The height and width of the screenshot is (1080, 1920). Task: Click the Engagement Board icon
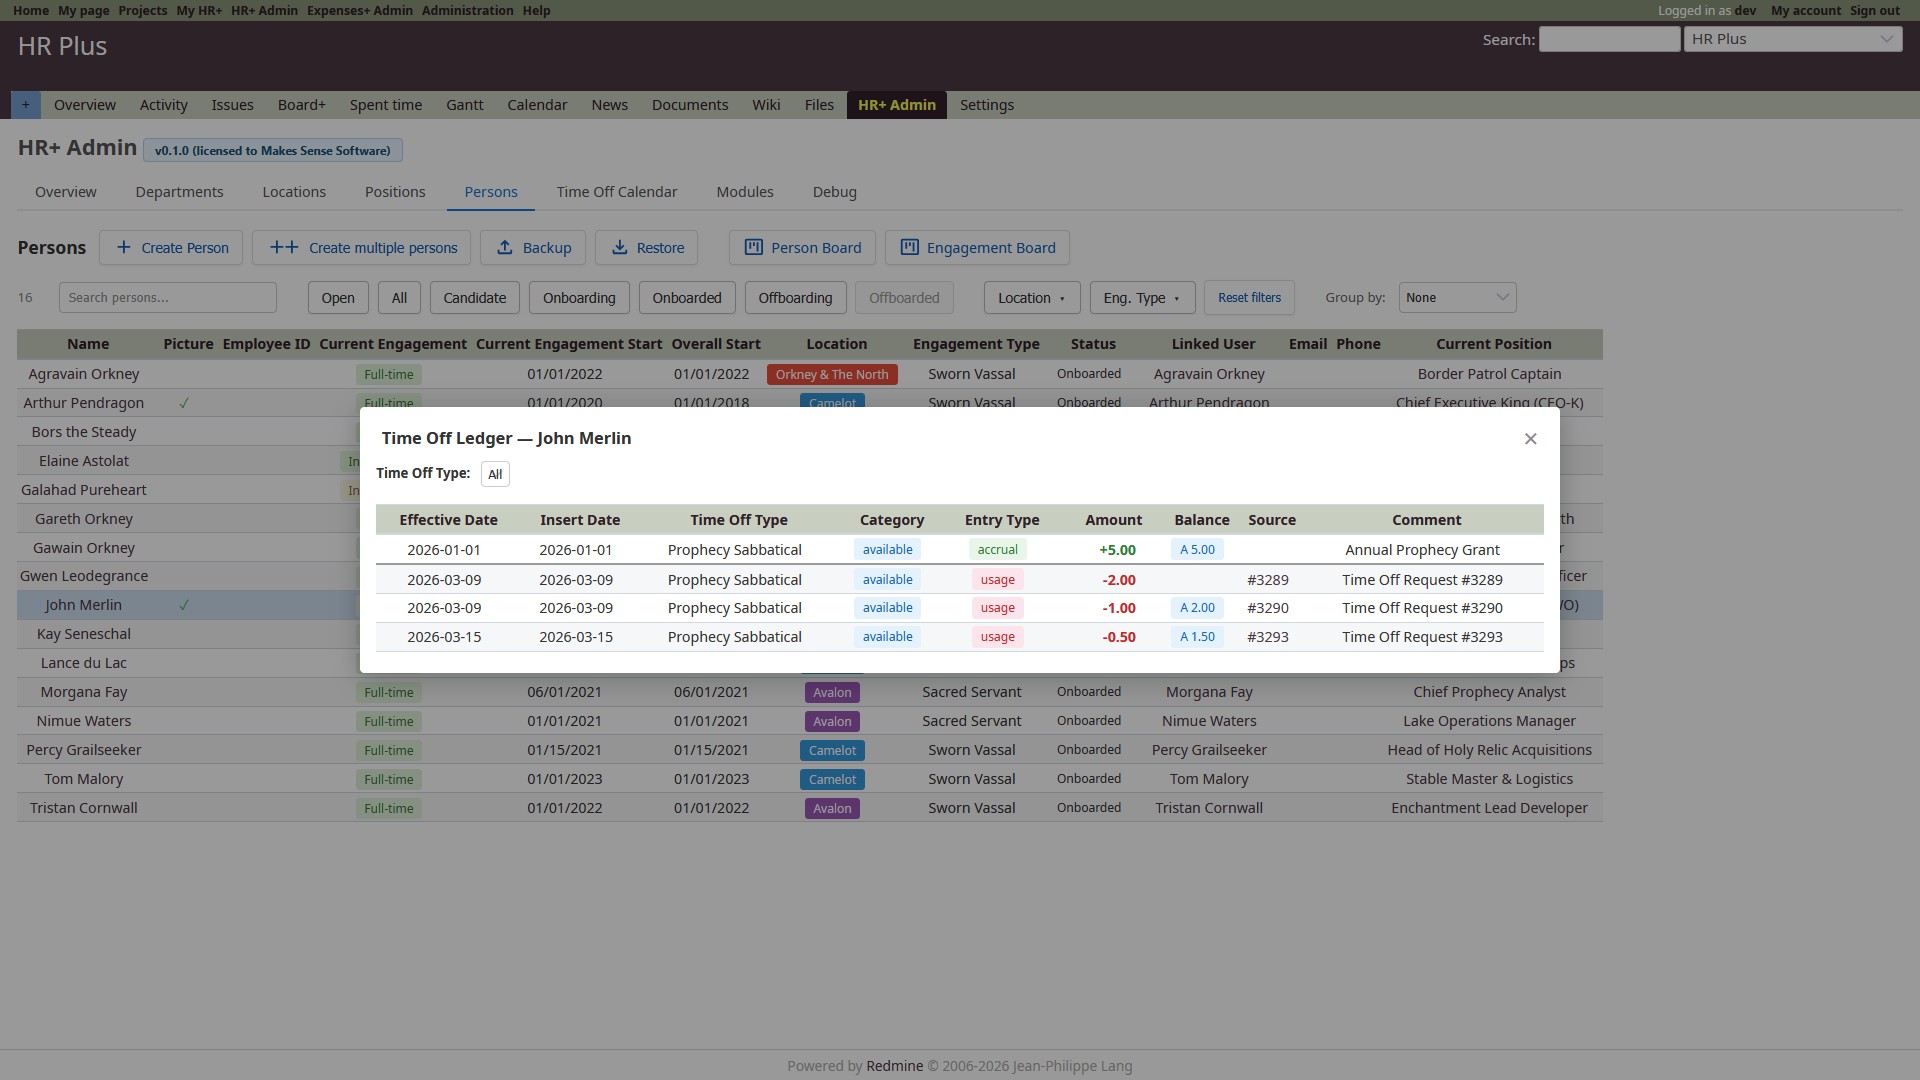tap(909, 247)
